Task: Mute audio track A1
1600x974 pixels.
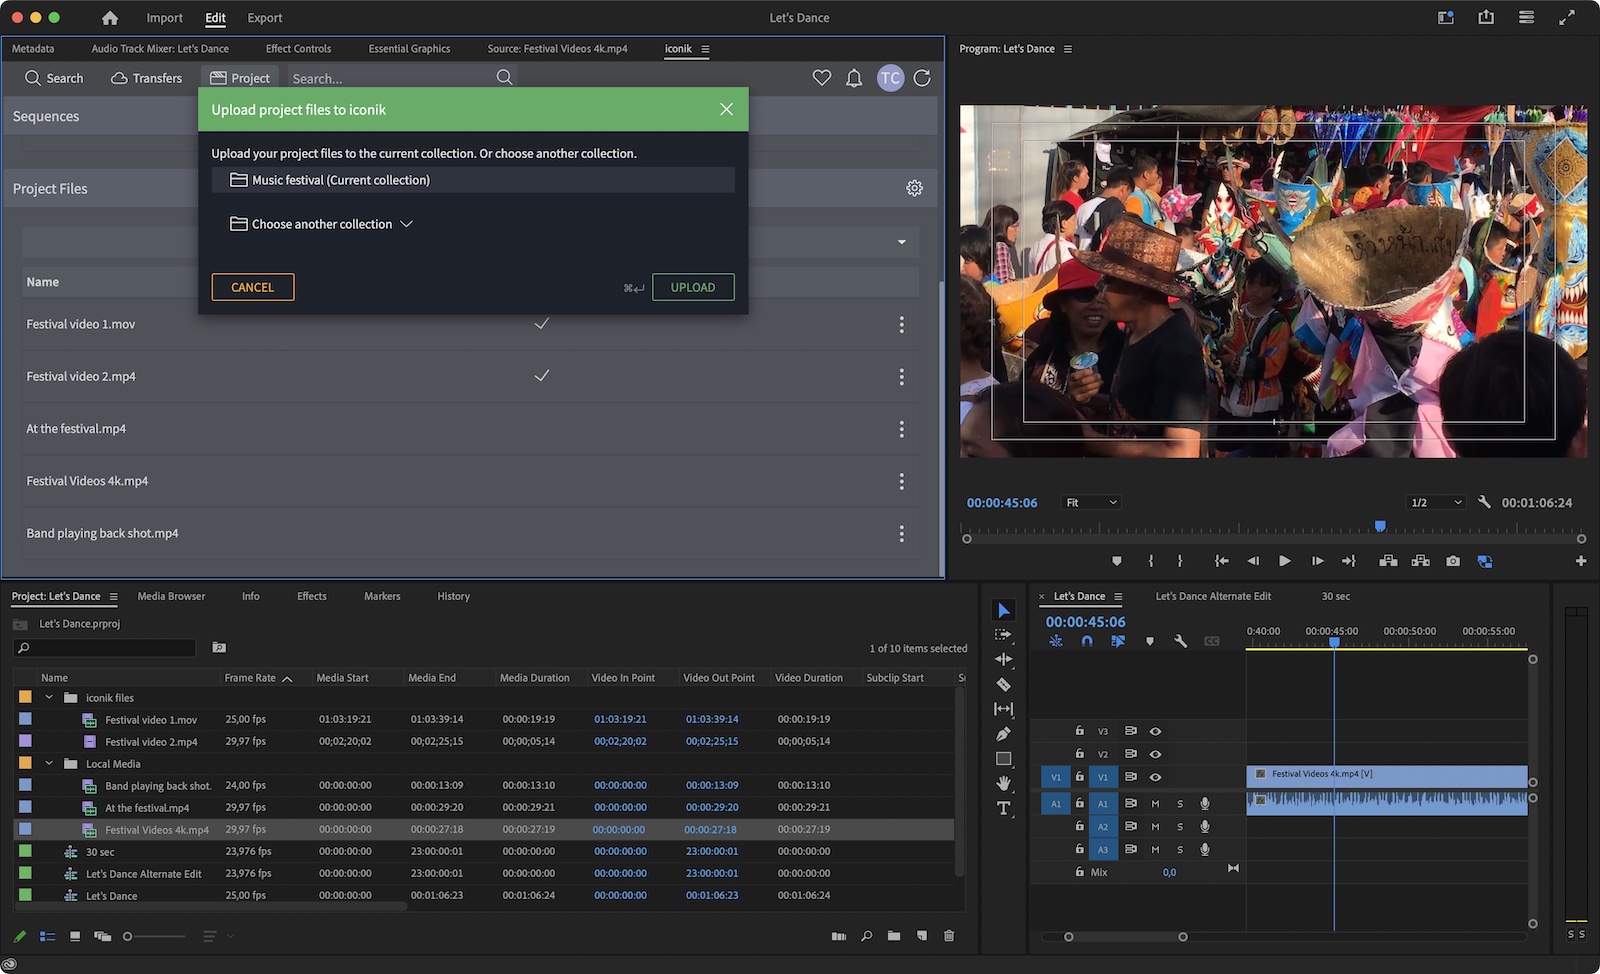Action: 1155,803
